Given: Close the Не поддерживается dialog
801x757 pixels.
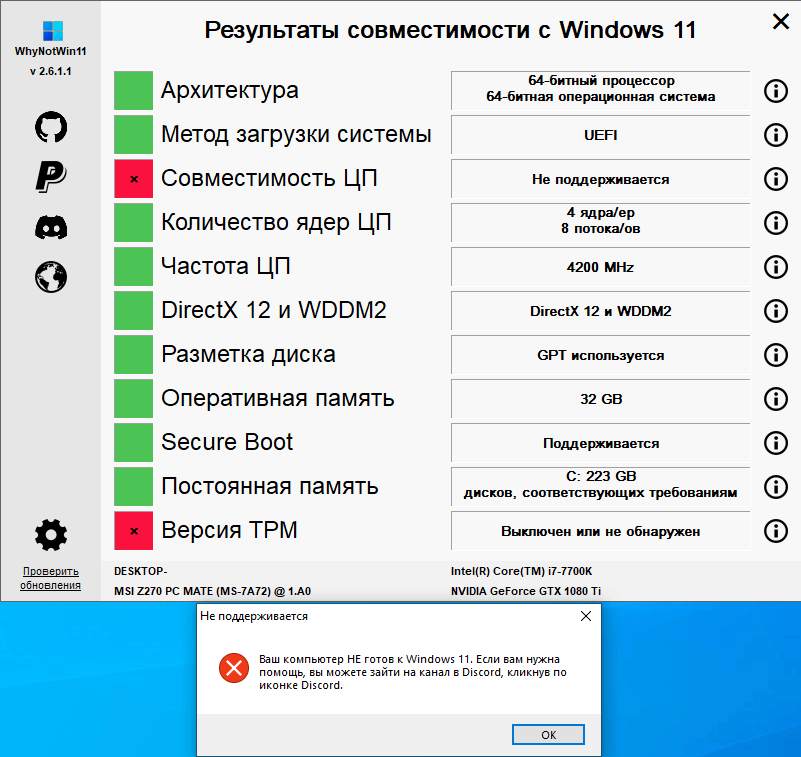Looking at the screenshot, I should [x=586, y=616].
